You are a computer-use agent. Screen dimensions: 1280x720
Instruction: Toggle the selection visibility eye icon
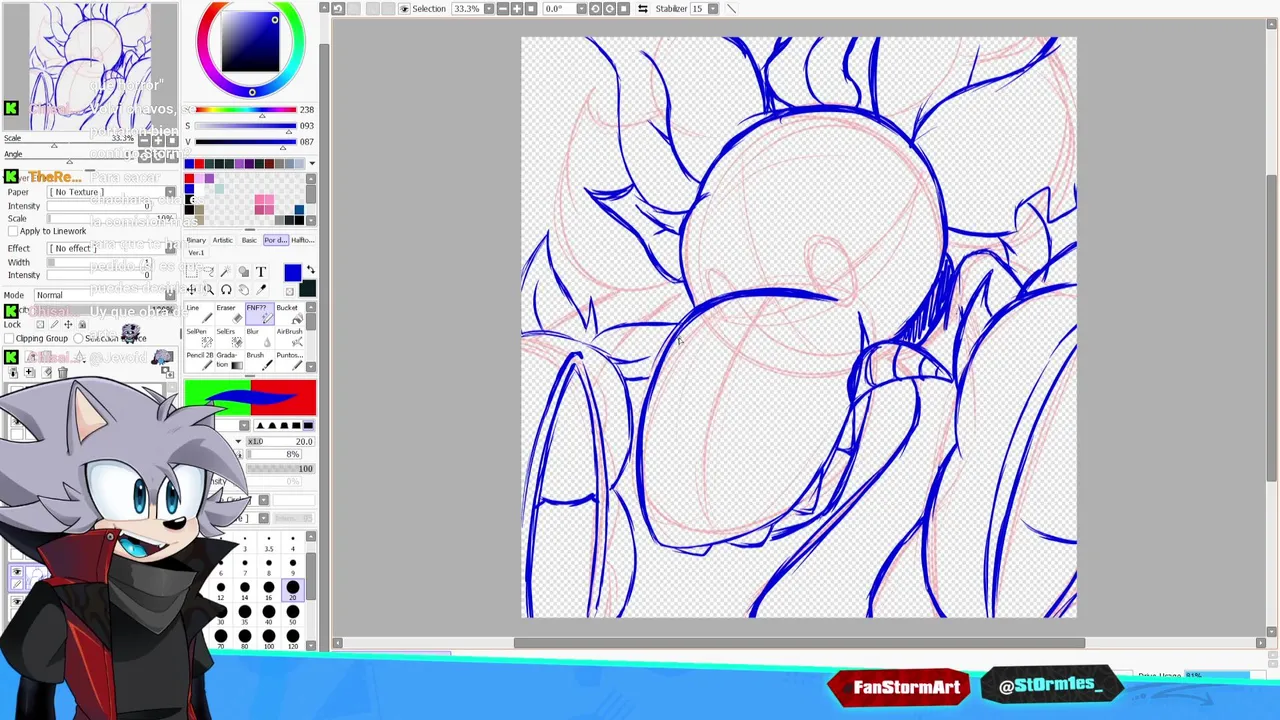pos(403,8)
